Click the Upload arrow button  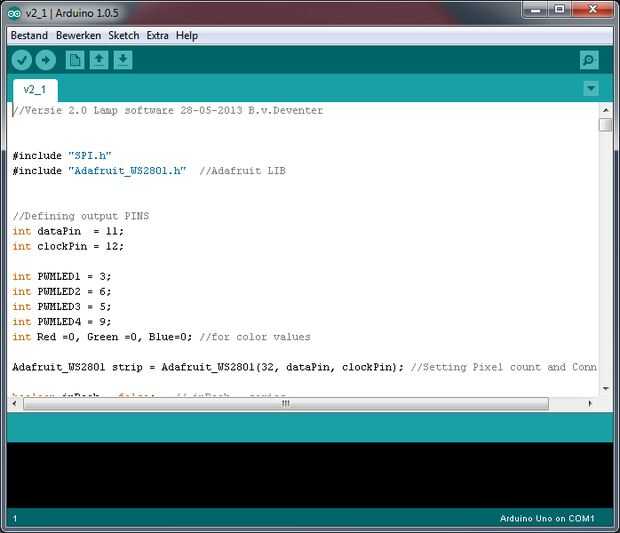[45, 60]
